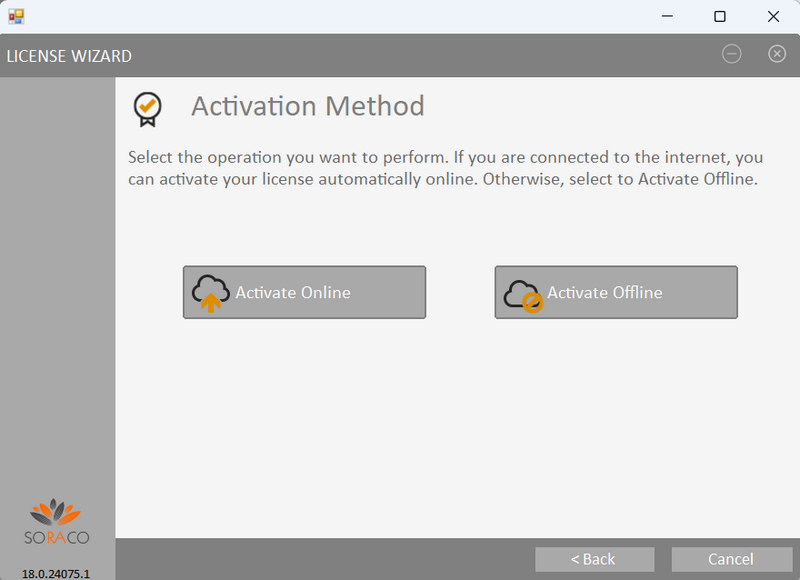Click the SORACO brand name text

(57, 537)
